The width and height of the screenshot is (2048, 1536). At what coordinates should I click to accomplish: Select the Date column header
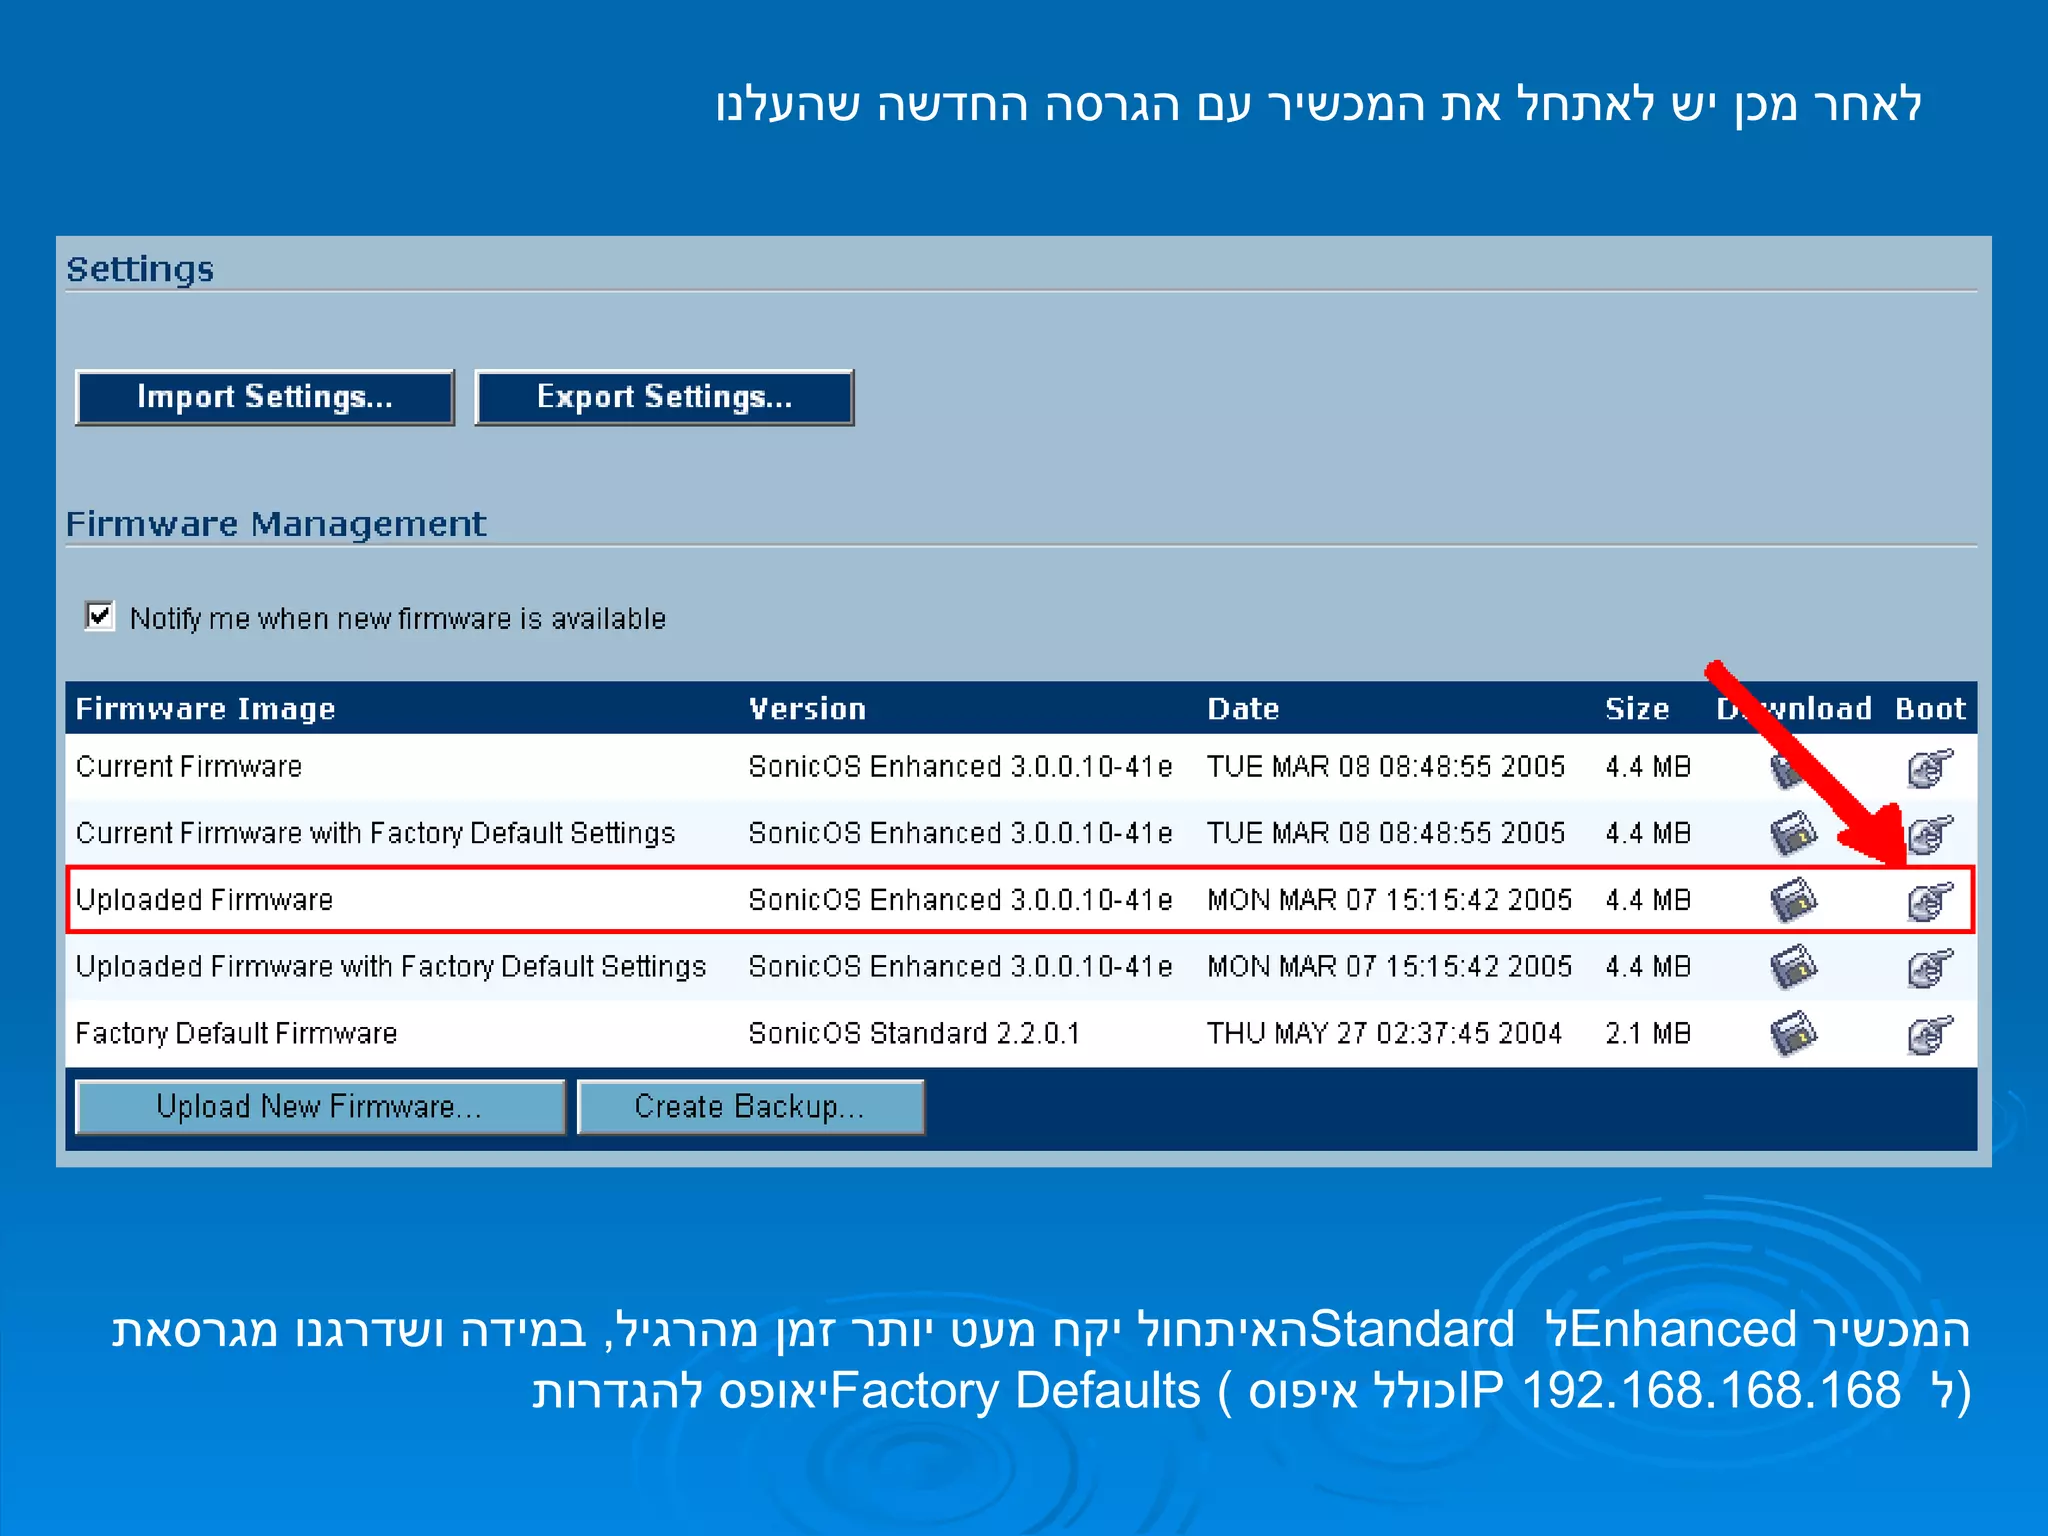coord(1243,709)
